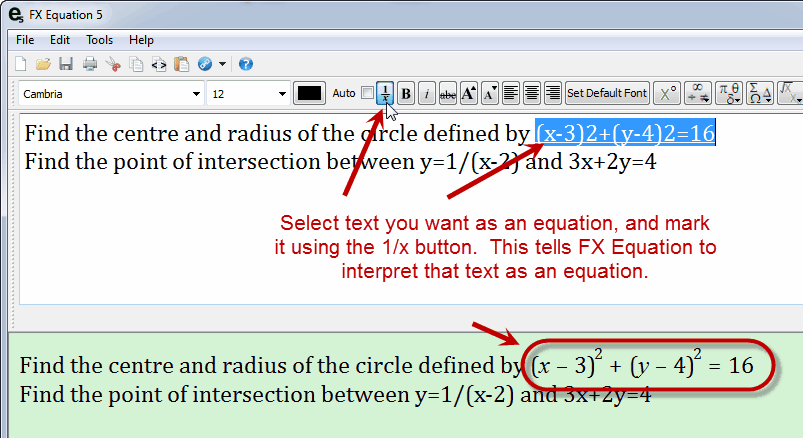Click preview line 'Find the point of intersection'
The image size is (803, 438).
[335, 395]
